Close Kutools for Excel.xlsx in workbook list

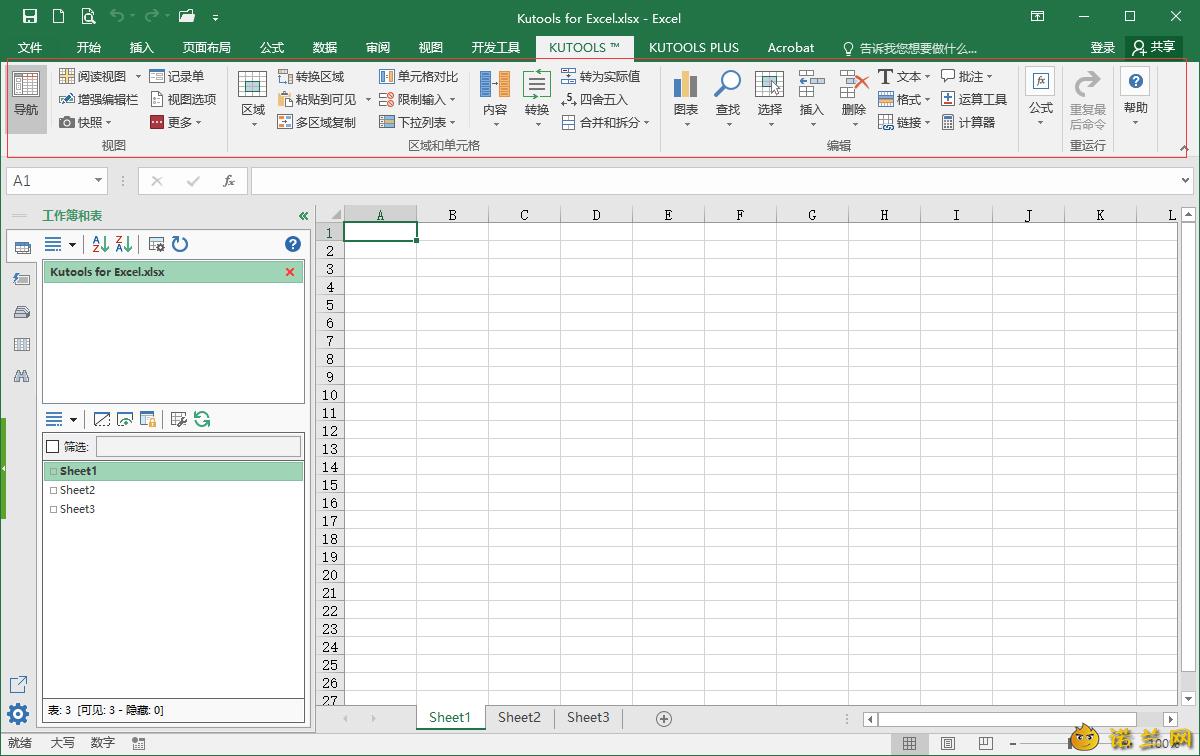(x=290, y=272)
